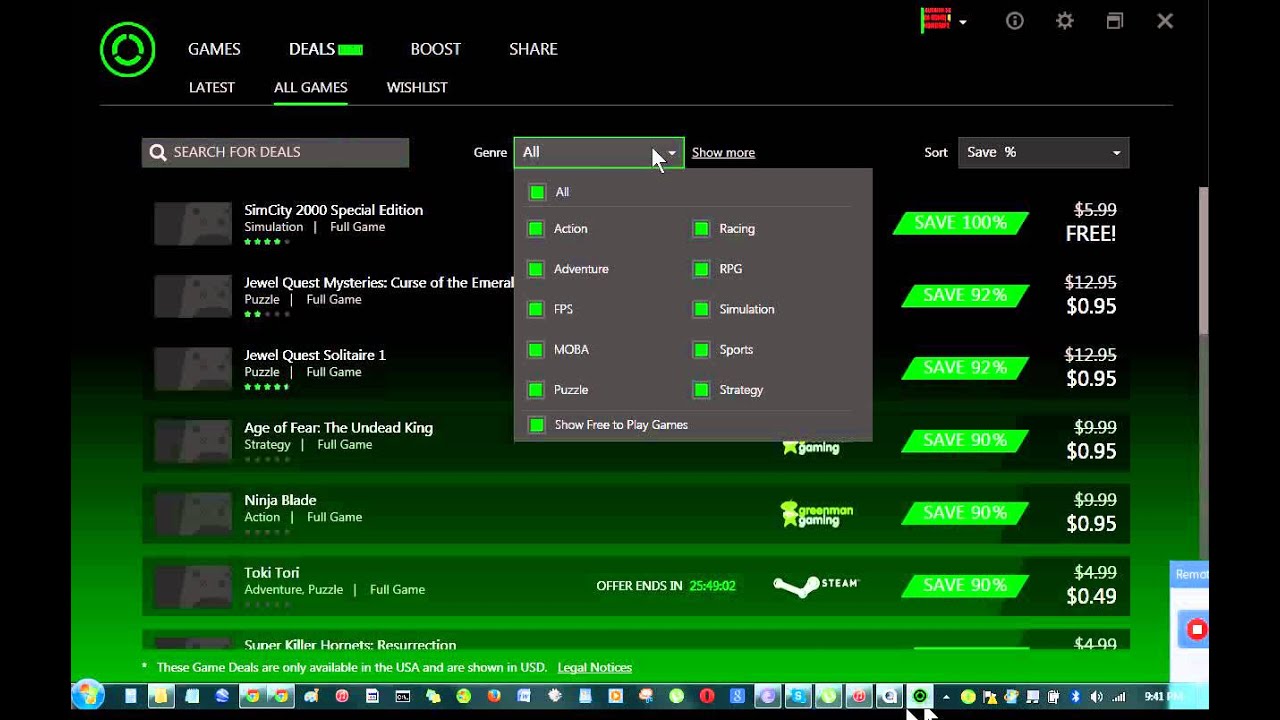
Task: Click Ninja Blade game thumbnail
Action: [x=193, y=514]
